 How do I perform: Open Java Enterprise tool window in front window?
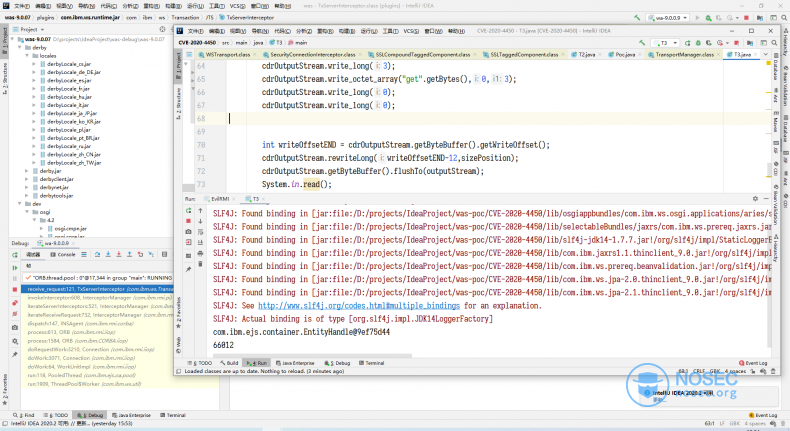pyautogui.click(x=295, y=363)
